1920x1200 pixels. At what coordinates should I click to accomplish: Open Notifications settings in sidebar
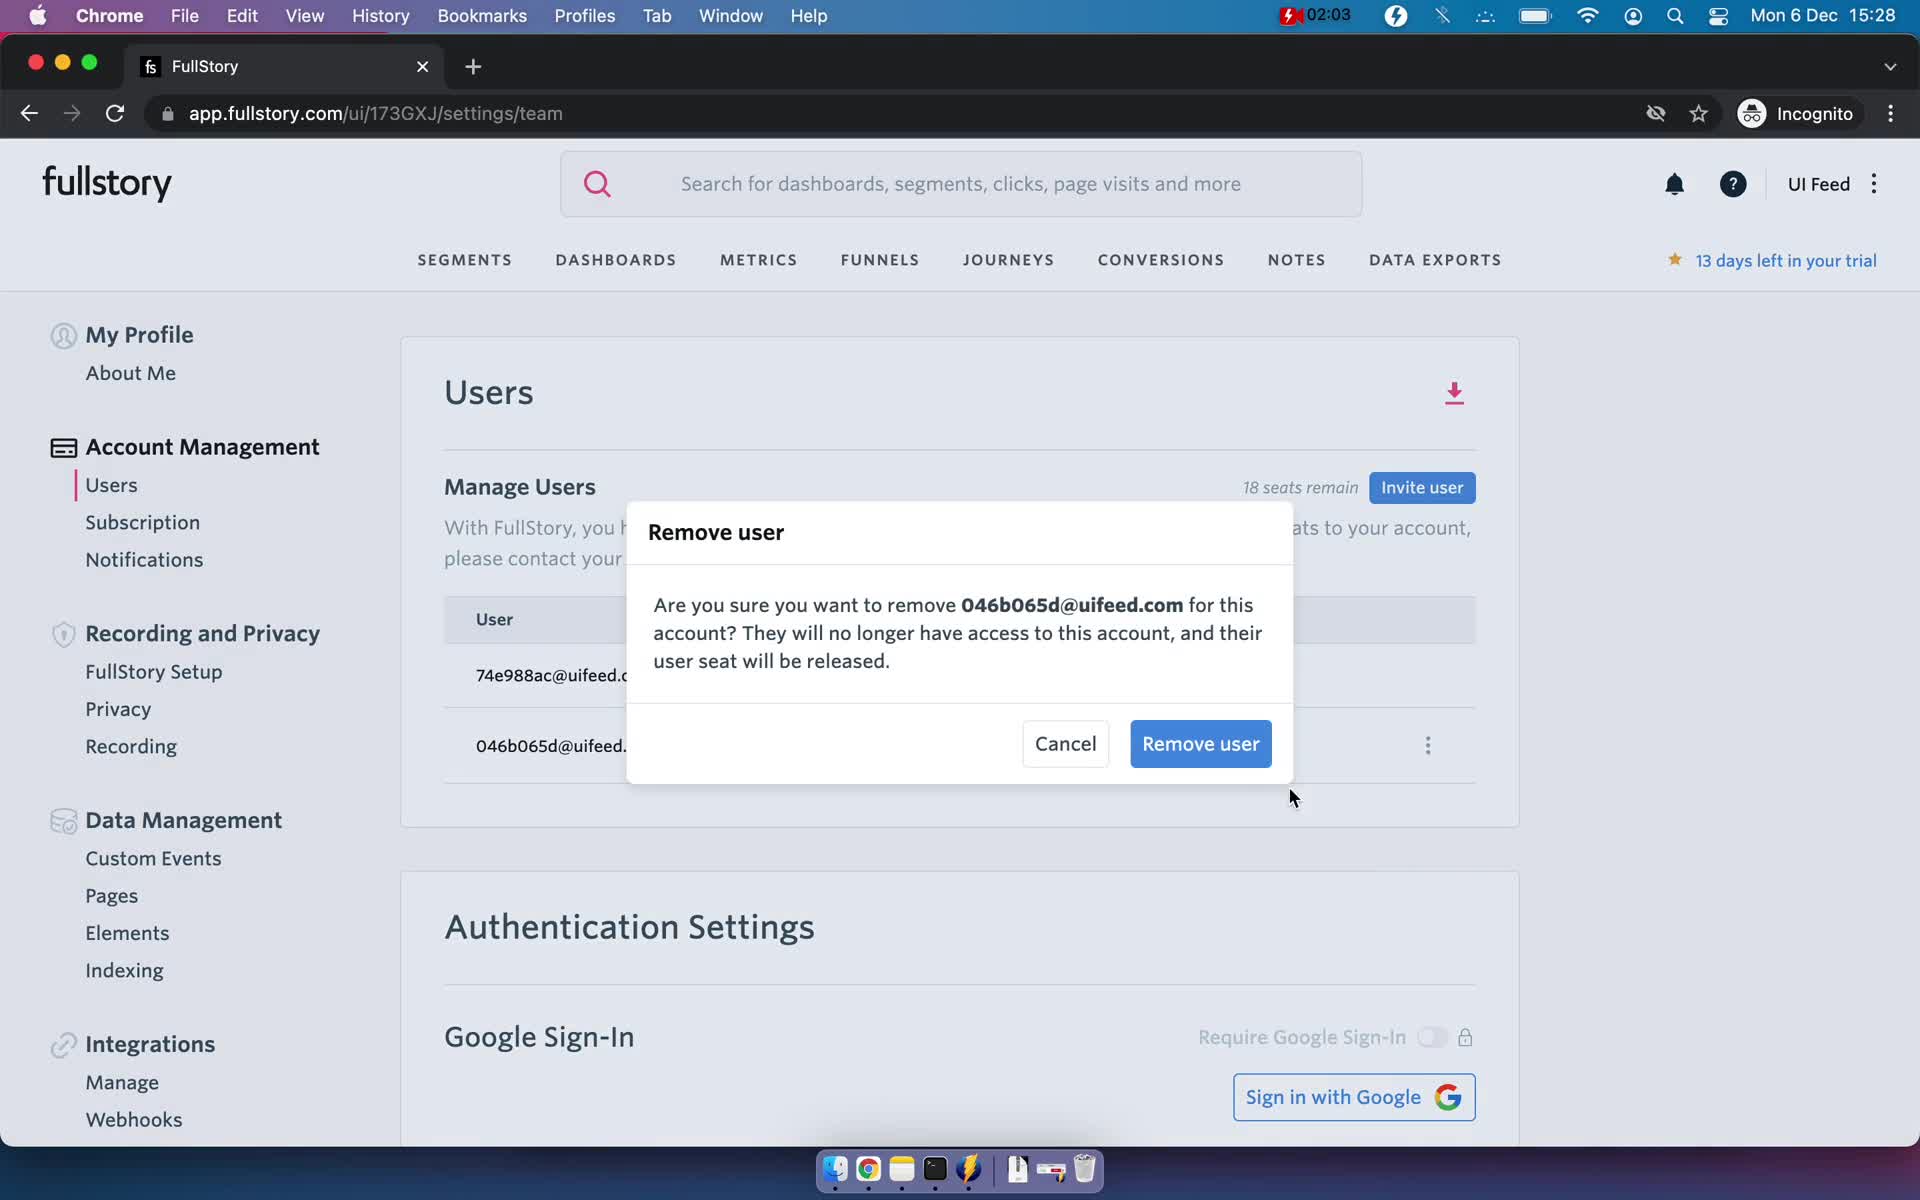tap(144, 560)
